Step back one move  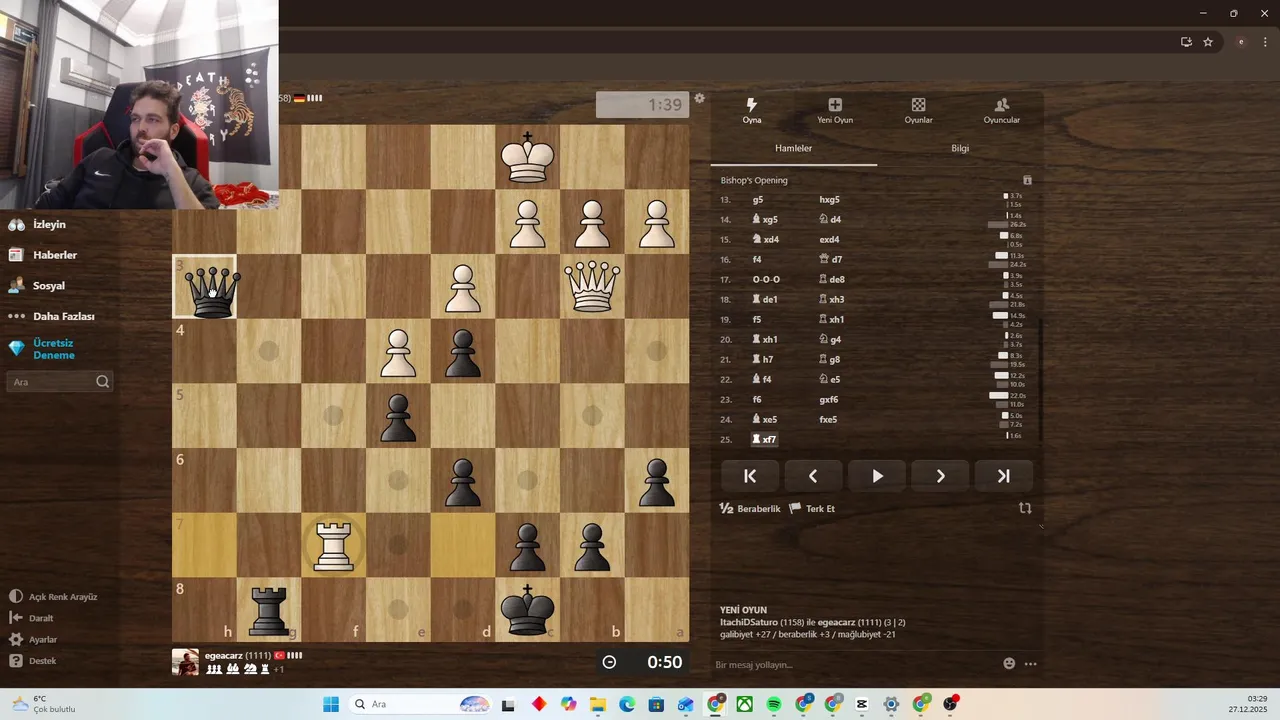tap(813, 476)
